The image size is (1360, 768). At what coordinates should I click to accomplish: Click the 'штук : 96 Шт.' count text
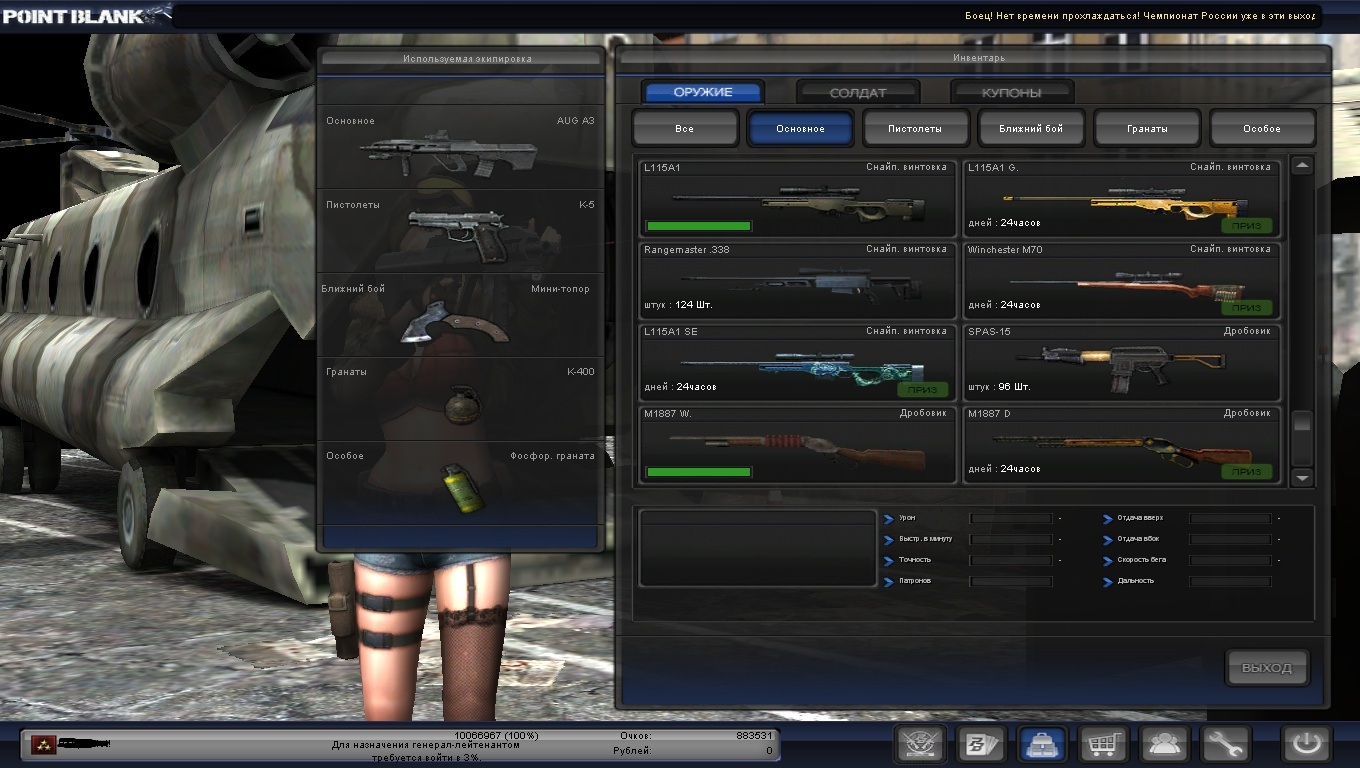(x=999, y=387)
